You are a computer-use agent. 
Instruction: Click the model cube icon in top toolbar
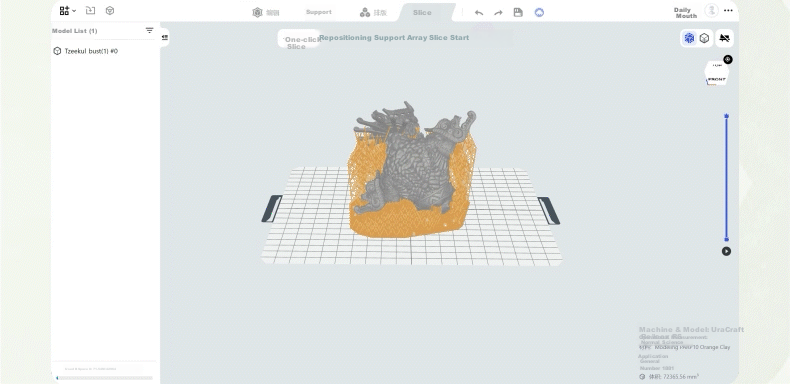tap(110, 11)
